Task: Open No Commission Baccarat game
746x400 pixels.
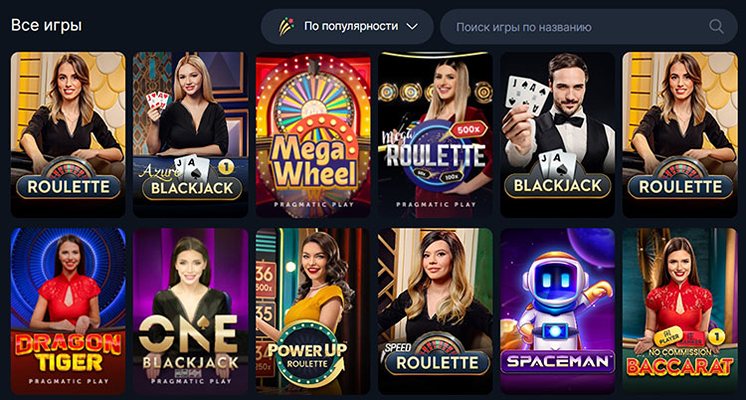Action: [679, 311]
